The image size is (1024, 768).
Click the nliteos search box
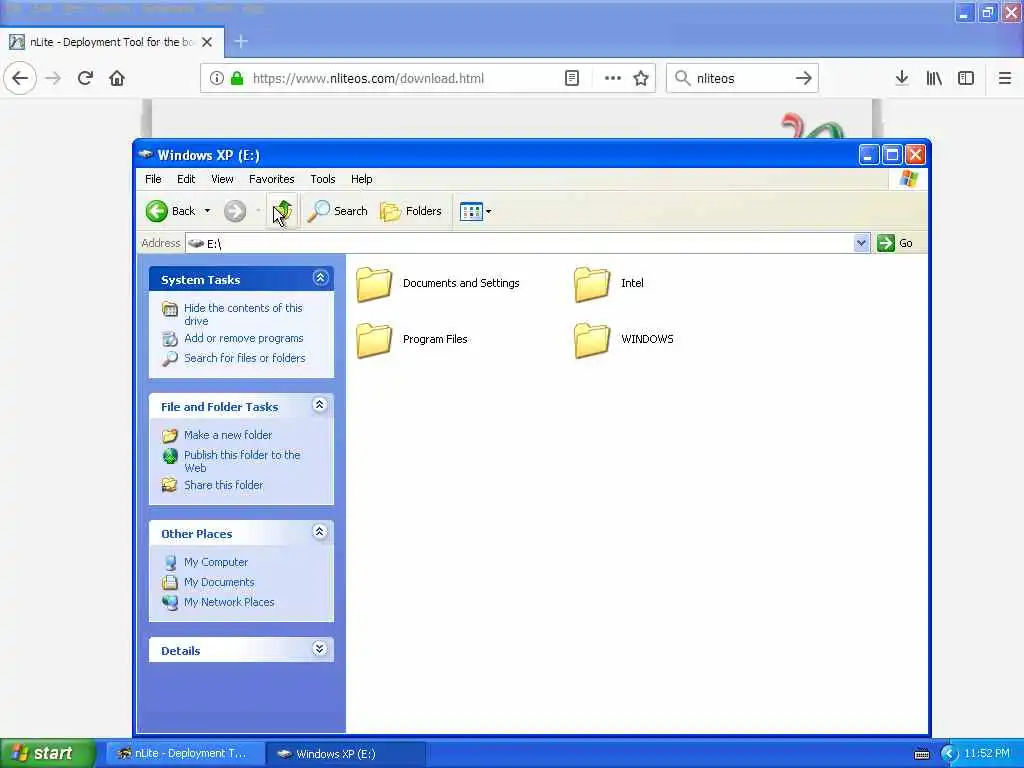(741, 78)
